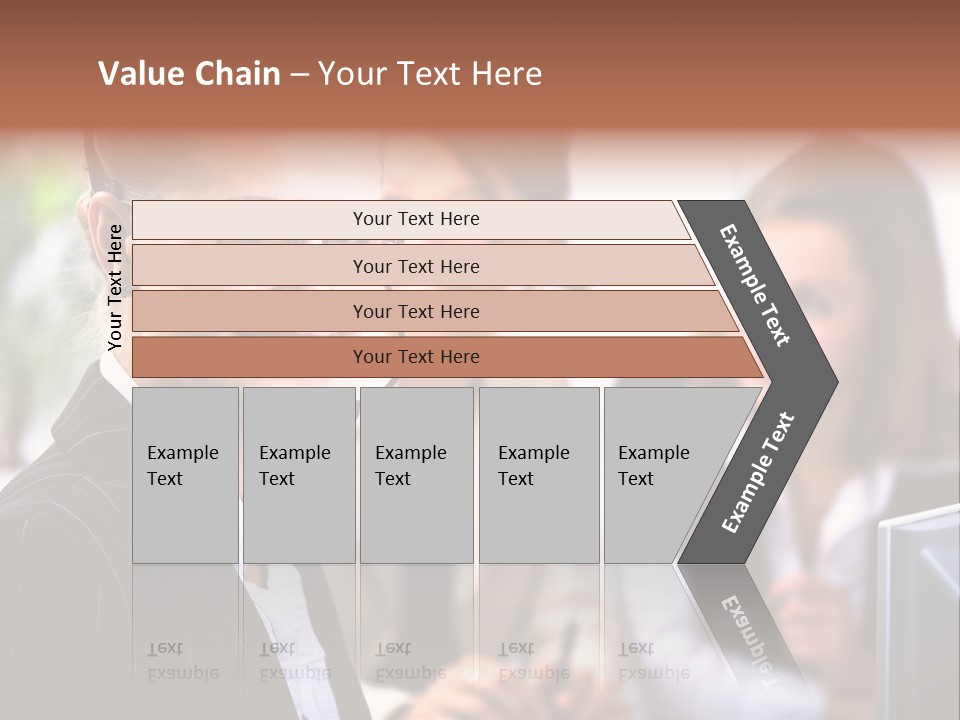Select the lower dark chevron arm "Example Text"
The image size is (960, 720).
(758, 472)
